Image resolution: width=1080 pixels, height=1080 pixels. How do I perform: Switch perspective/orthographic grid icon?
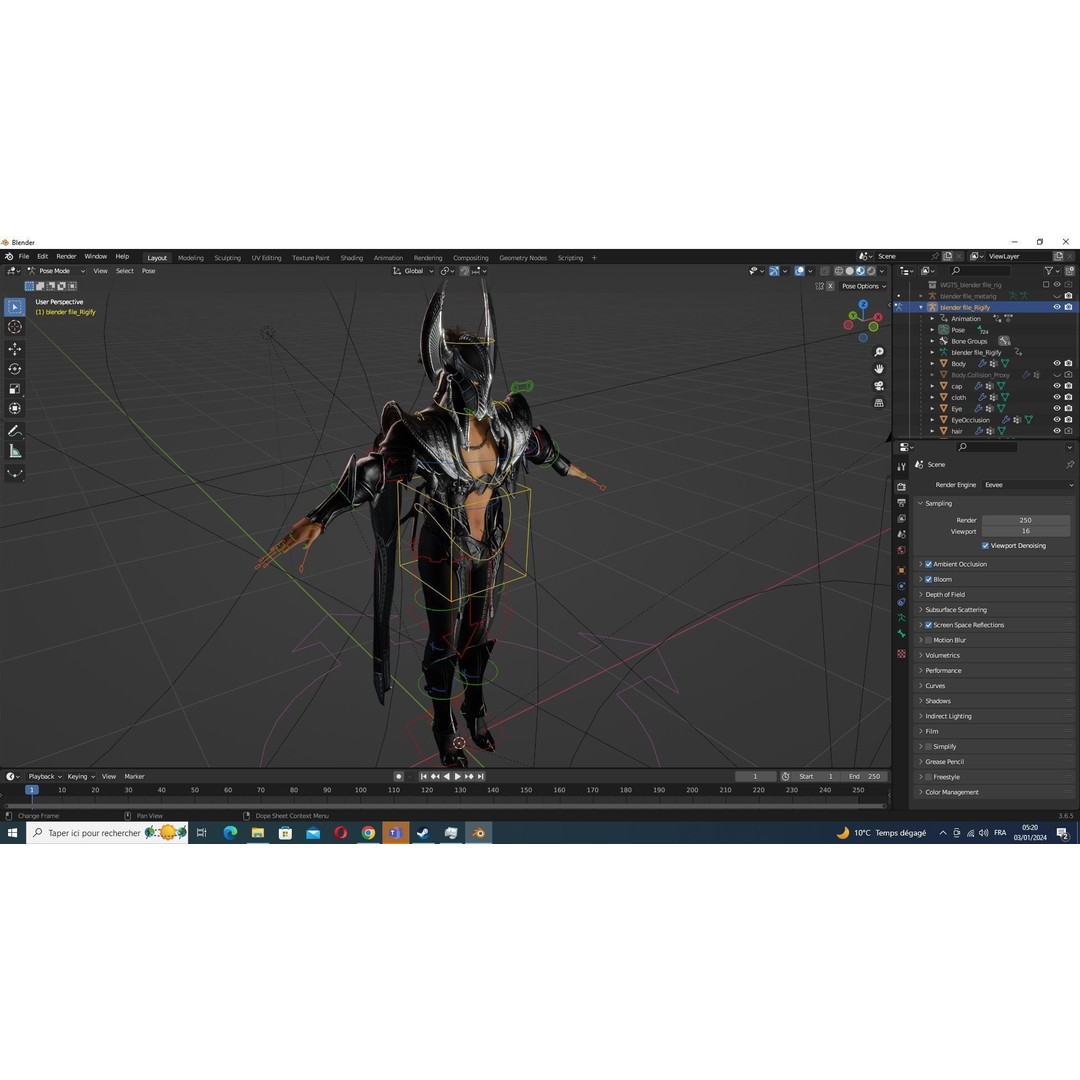click(879, 403)
